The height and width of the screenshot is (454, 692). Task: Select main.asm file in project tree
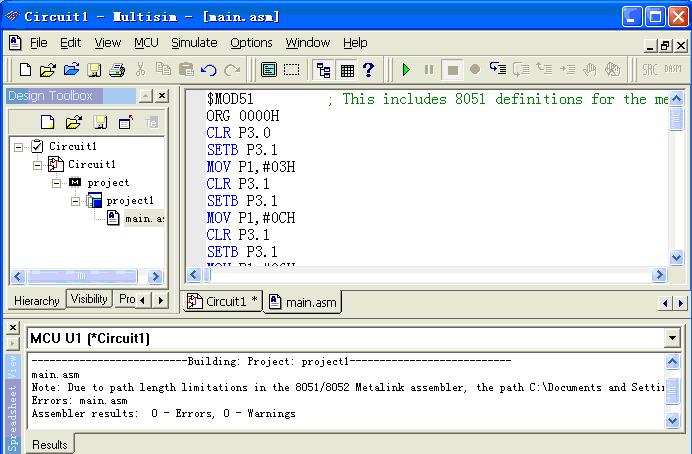143,219
